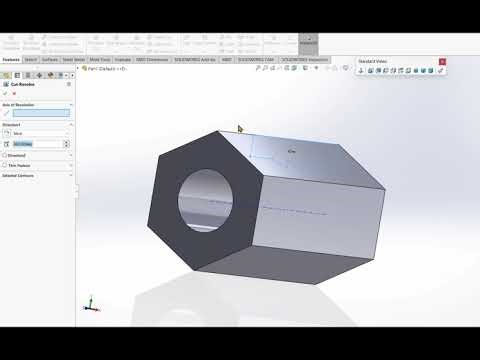Switch to Bottom view in Standard Views
Screen dimensions: 480x360
[408, 70]
